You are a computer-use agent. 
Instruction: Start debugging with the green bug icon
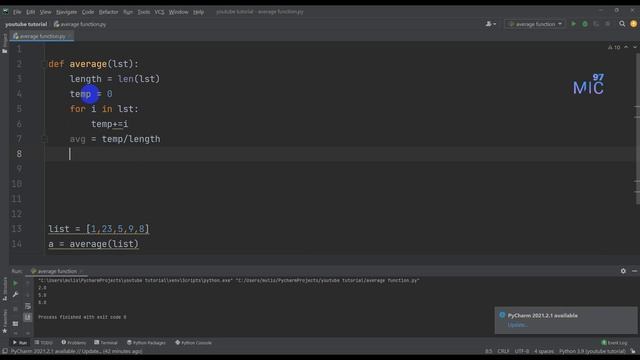585,24
